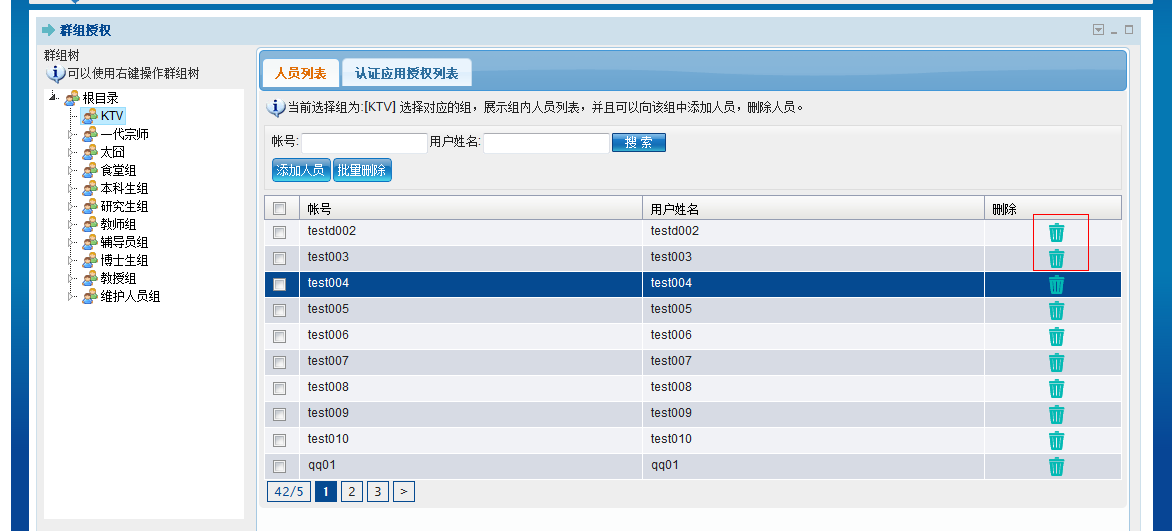Viewport: 1176px width, 531px height.
Task: Toggle the select-all checkbox in table header
Action: point(280,209)
